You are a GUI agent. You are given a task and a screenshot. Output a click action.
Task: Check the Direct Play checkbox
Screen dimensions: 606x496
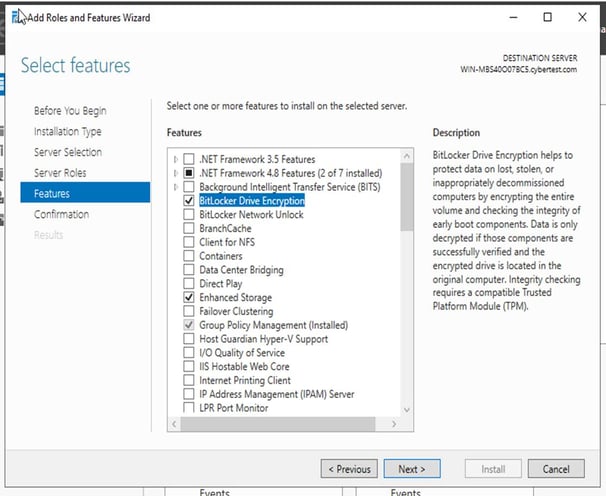[x=189, y=283]
